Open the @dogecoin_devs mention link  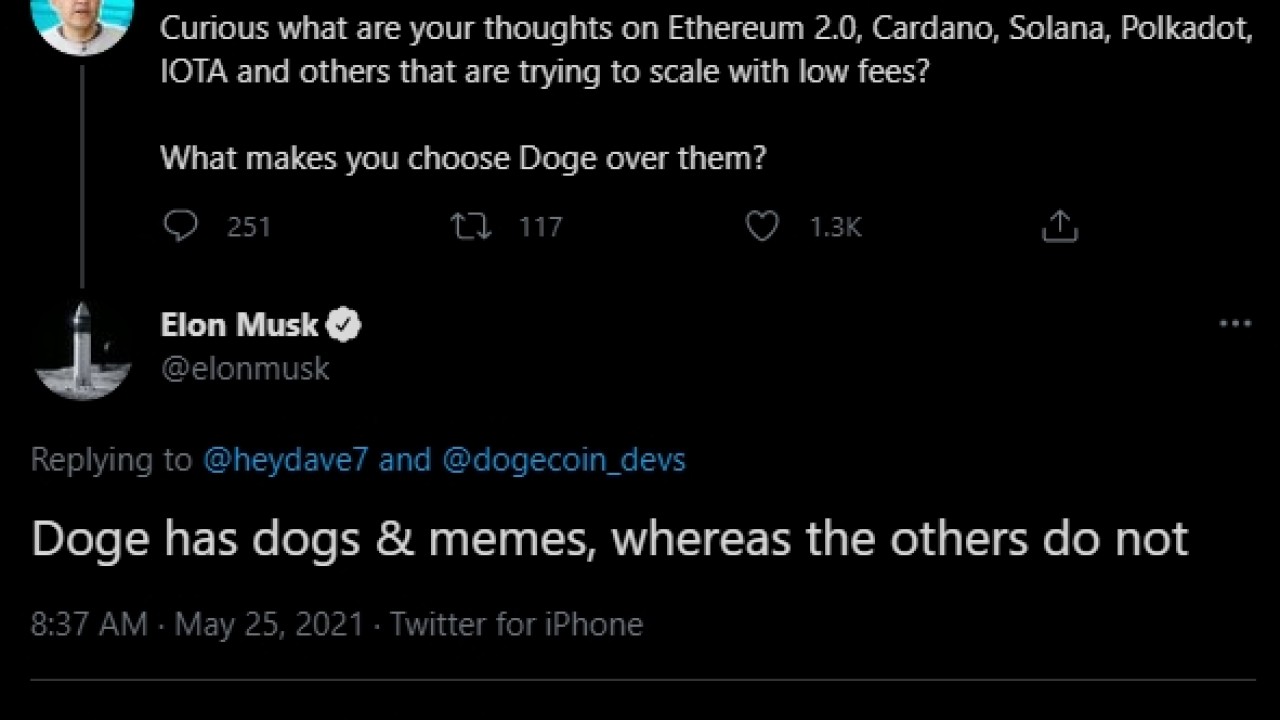pyautogui.click(x=563, y=460)
